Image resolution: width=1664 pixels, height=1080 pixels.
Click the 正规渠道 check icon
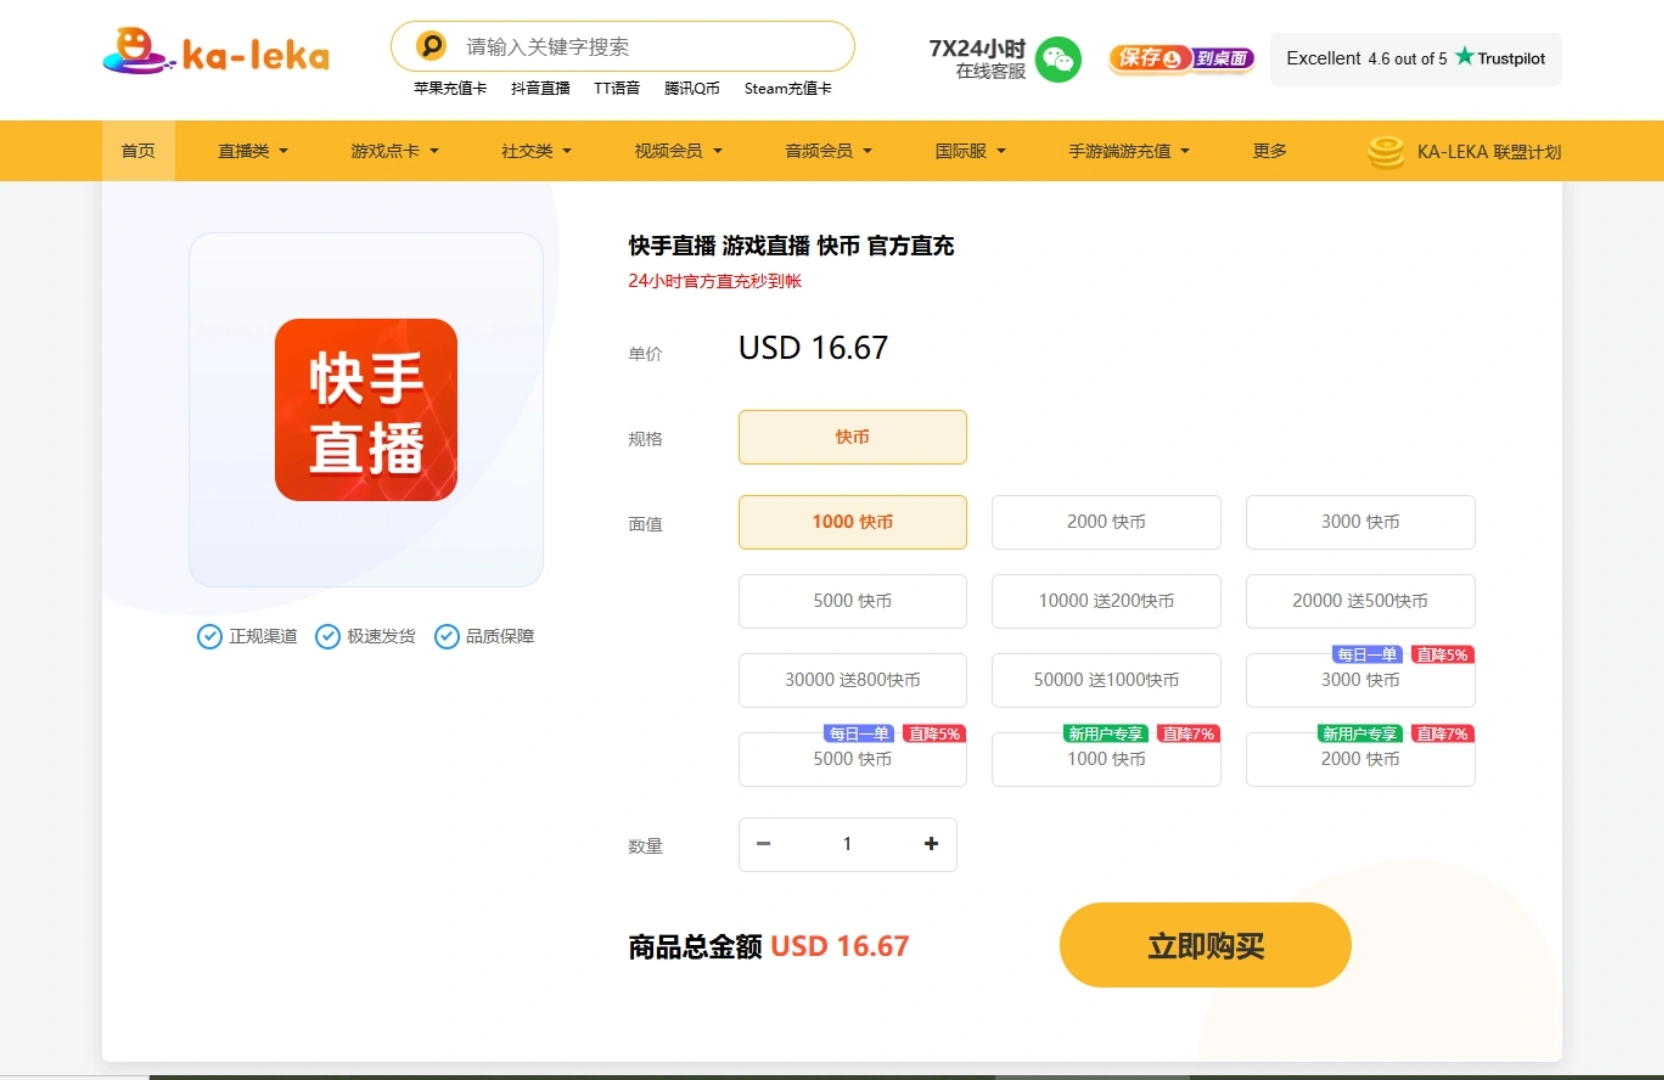click(x=209, y=636)
